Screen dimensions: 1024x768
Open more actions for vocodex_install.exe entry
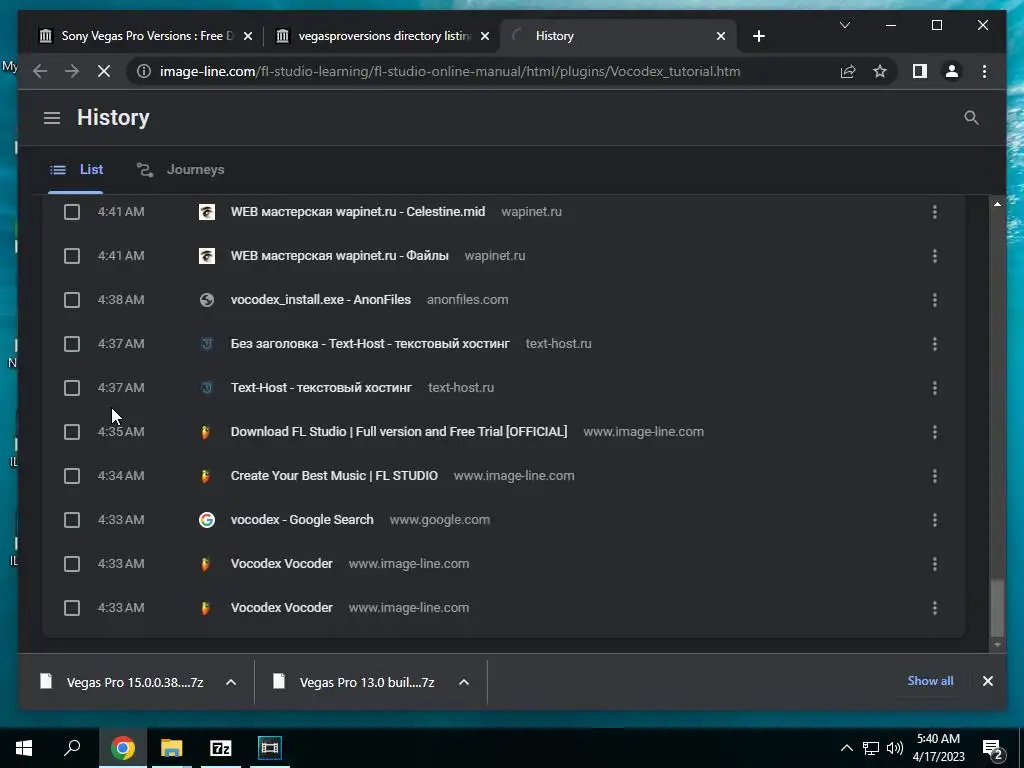click(935, 300)
